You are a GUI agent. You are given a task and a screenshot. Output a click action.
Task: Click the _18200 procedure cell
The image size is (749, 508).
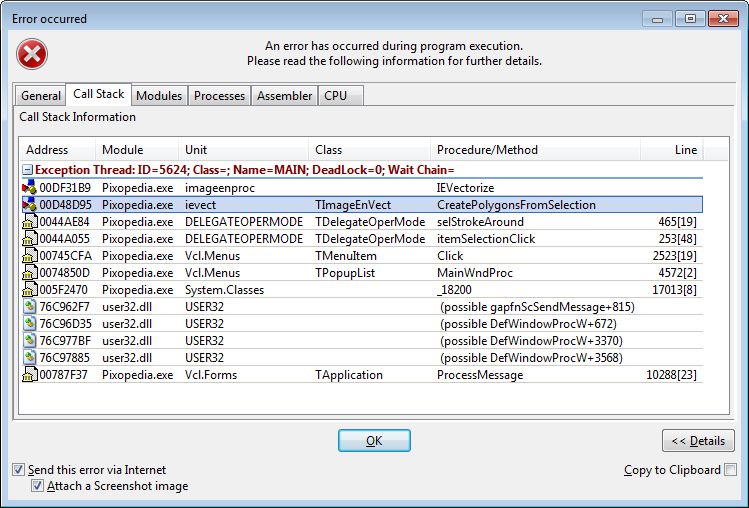point(454,290)
